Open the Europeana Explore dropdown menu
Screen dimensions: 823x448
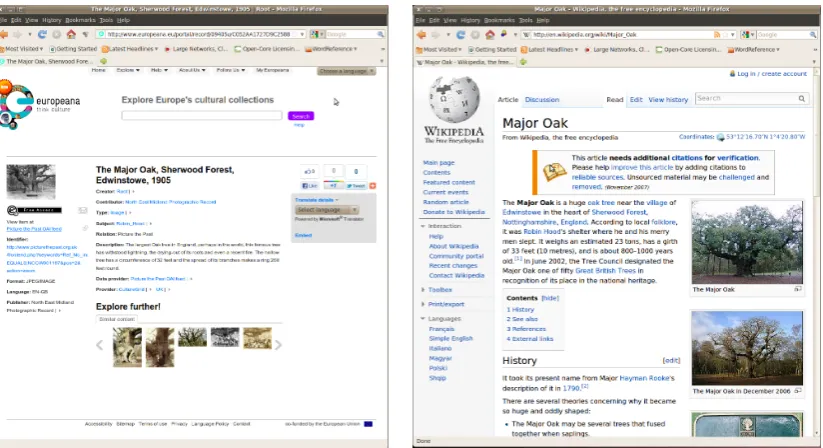(x=128, y=70)
